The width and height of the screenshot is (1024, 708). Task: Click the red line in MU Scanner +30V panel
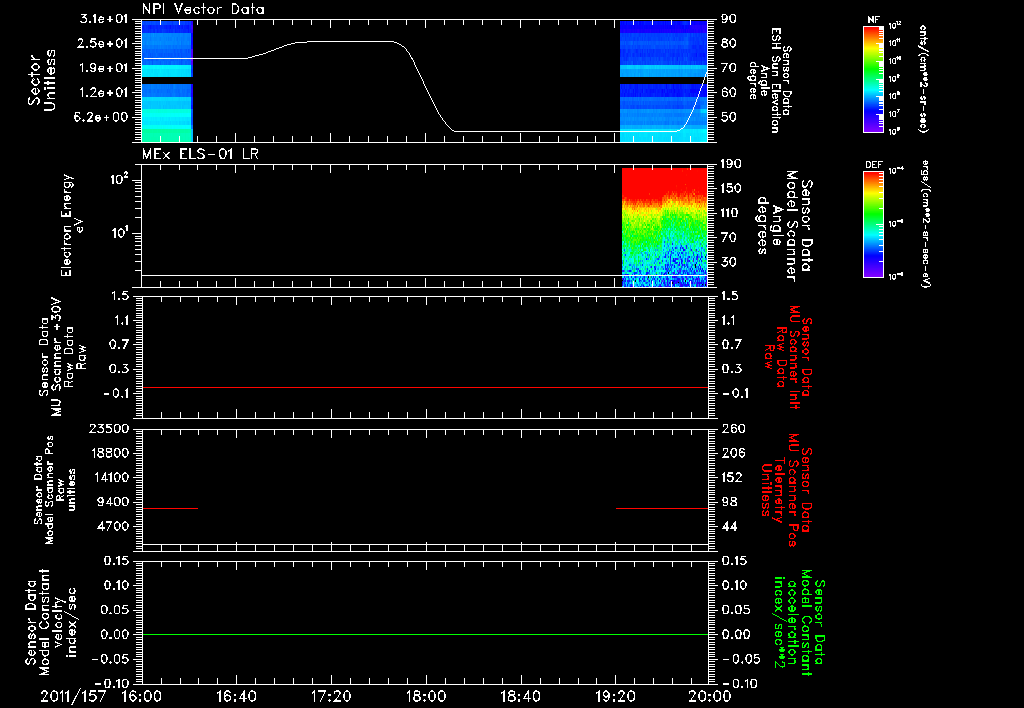click(x=425, y=387)
